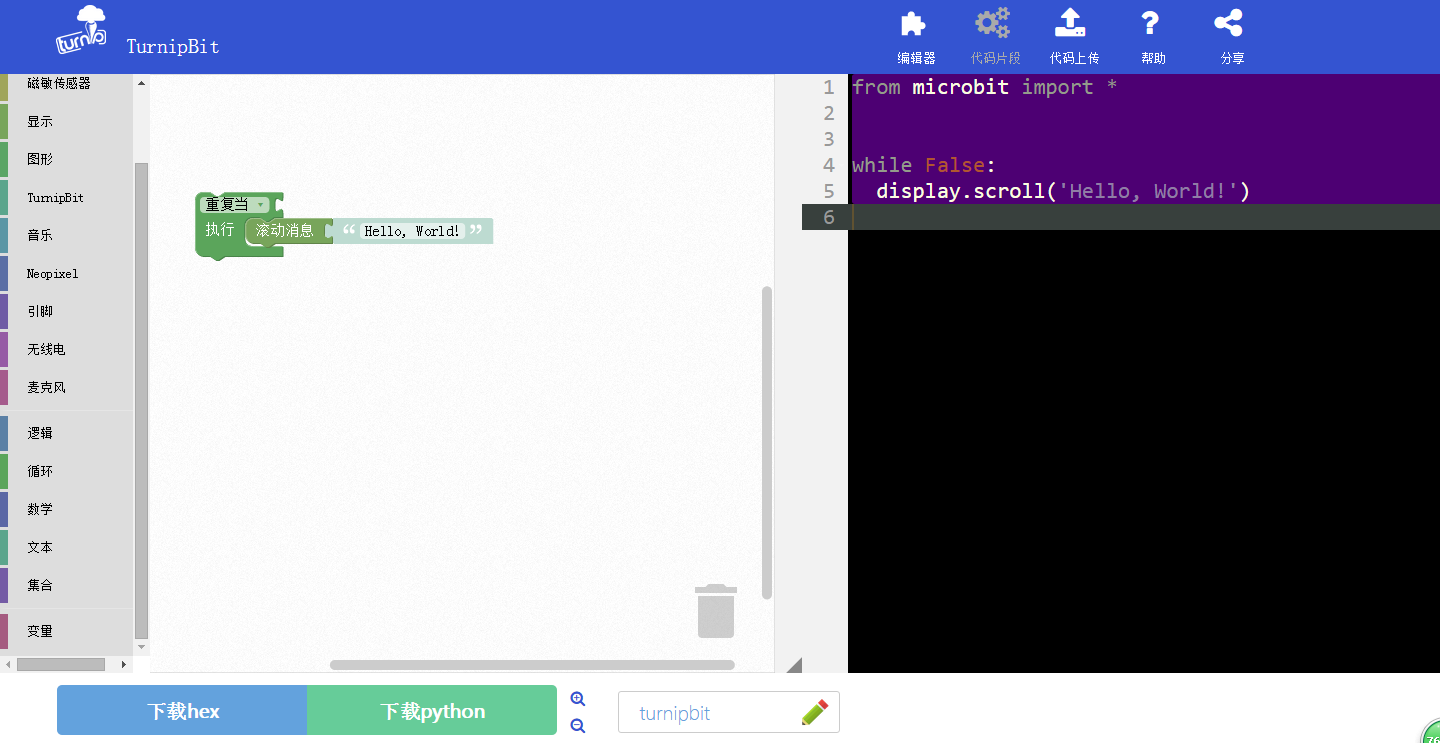
Task: Open the 文本 category
Action: (66, 548)
